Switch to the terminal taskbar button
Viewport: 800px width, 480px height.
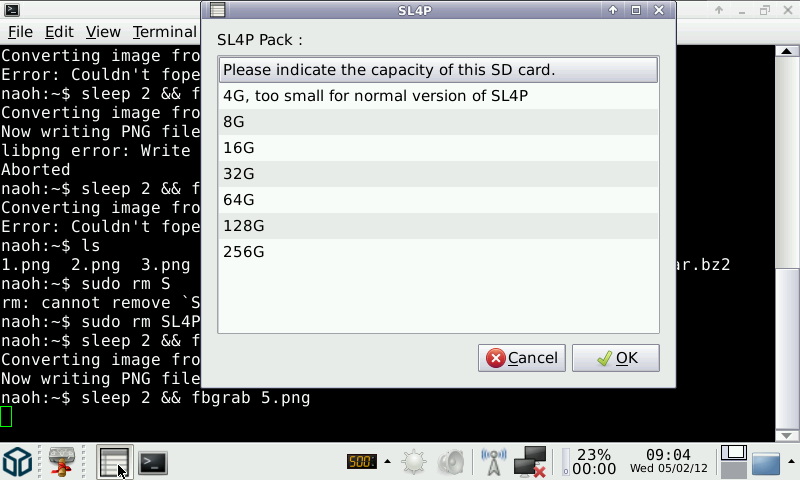pos(153,462)
